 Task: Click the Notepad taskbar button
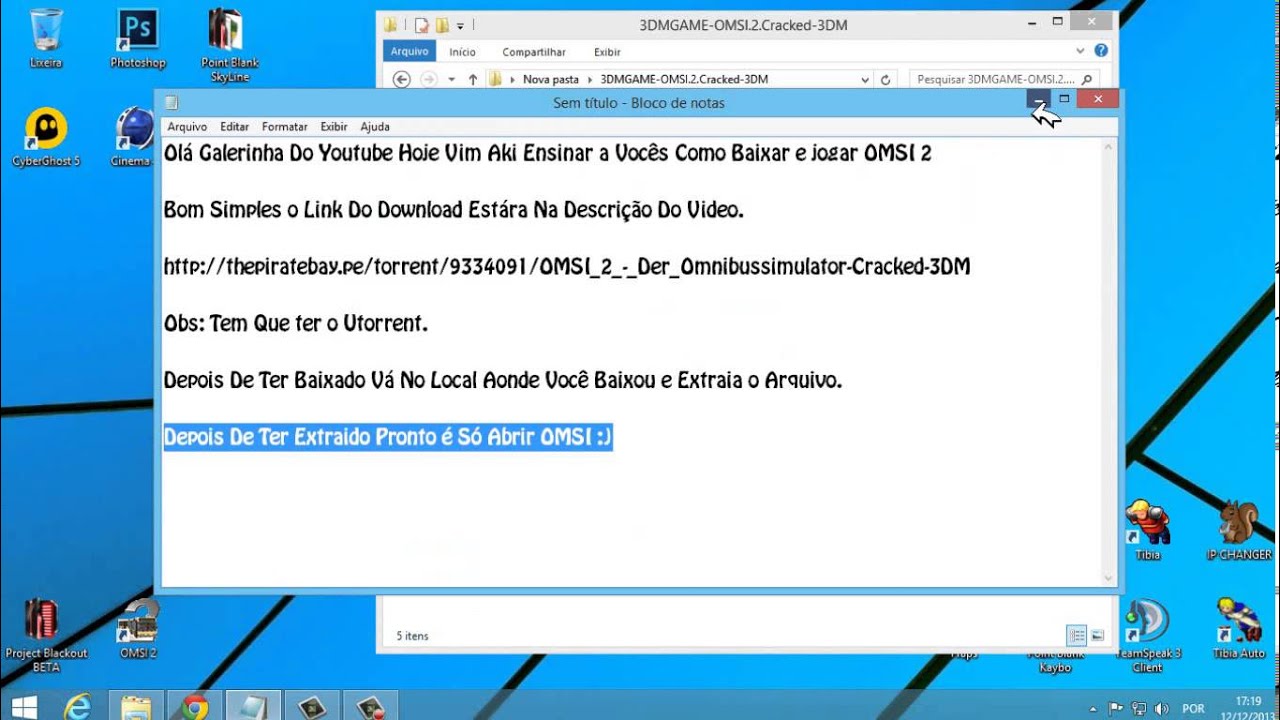coord(253,707)
